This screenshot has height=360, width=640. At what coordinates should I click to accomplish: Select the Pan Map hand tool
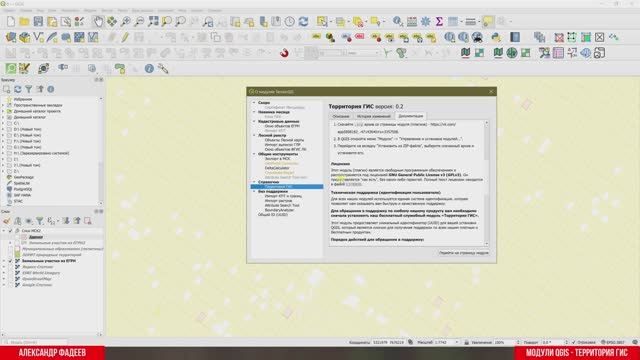[x=98, y=22]
